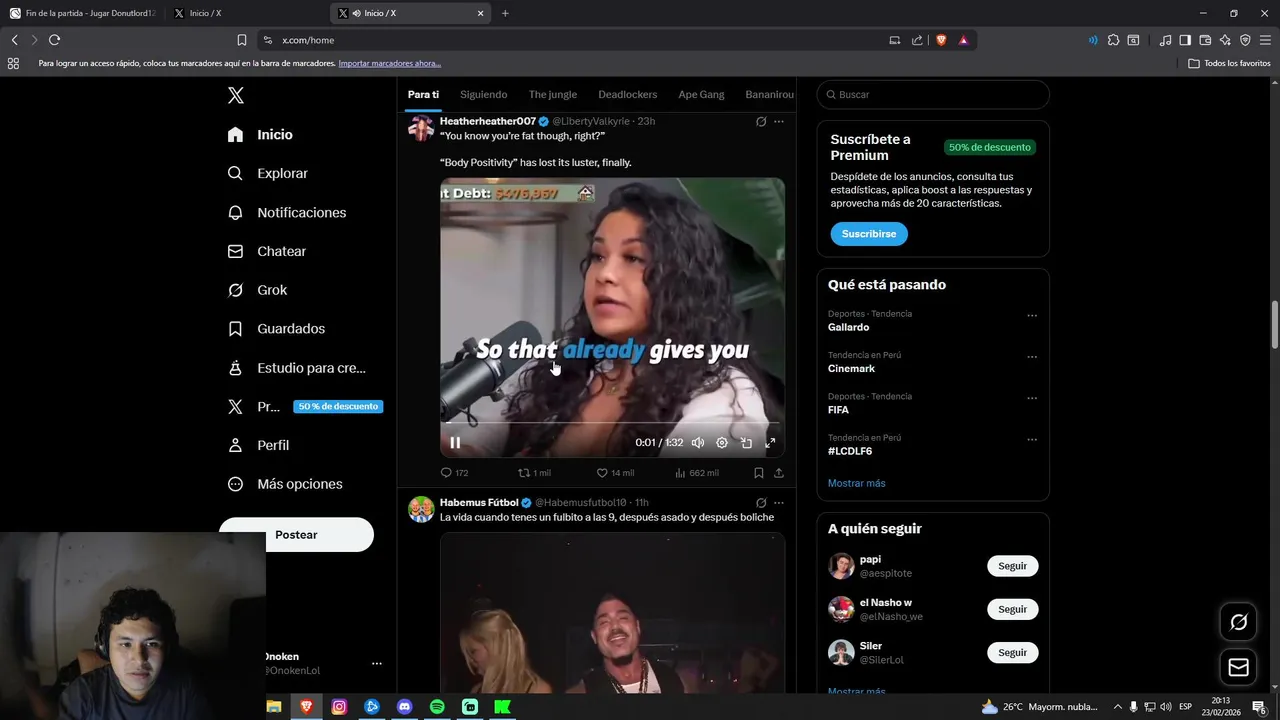Click the X logo in sidebar
This screenshot has height=720, width=1280.
pos(235,96)
